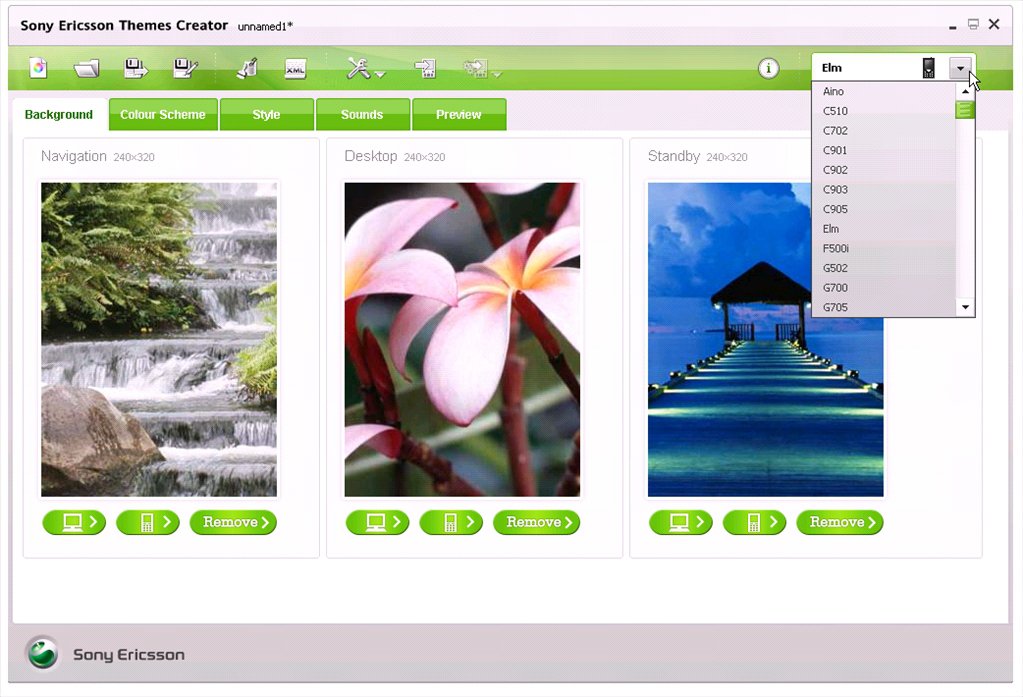This screenshot has height=697, width=1023.
Task: Click the greyed-out import device icon
Action: [476, 68]
